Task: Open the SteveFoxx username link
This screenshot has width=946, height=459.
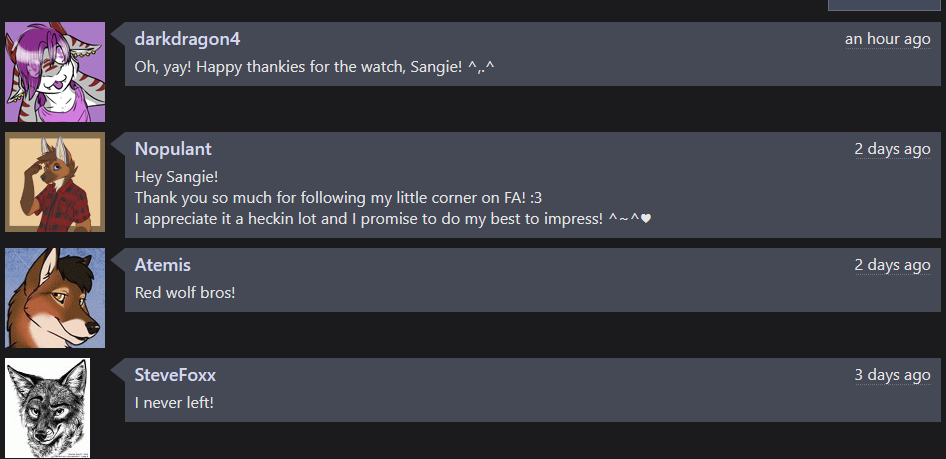Action: pos(175,375)
